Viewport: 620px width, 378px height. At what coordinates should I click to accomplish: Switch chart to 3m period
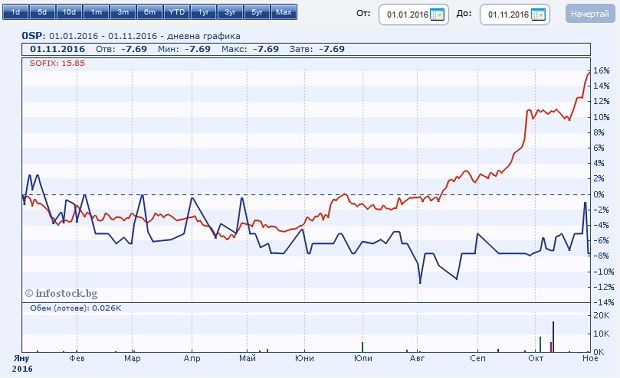123,12
